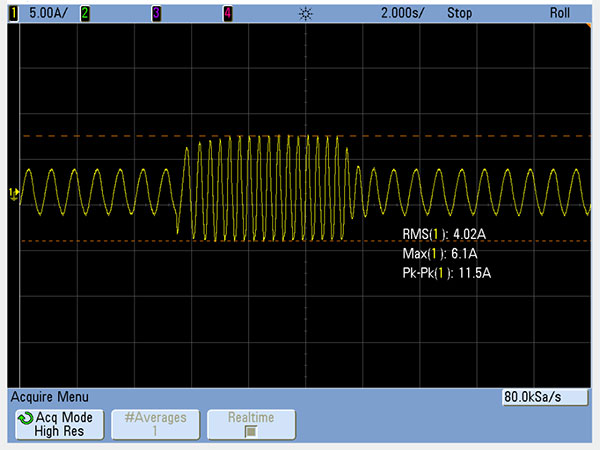Screen dimensions: 600x450
Task: Click the Max(1): 6.1A measurement
Action: click(440, 254)
